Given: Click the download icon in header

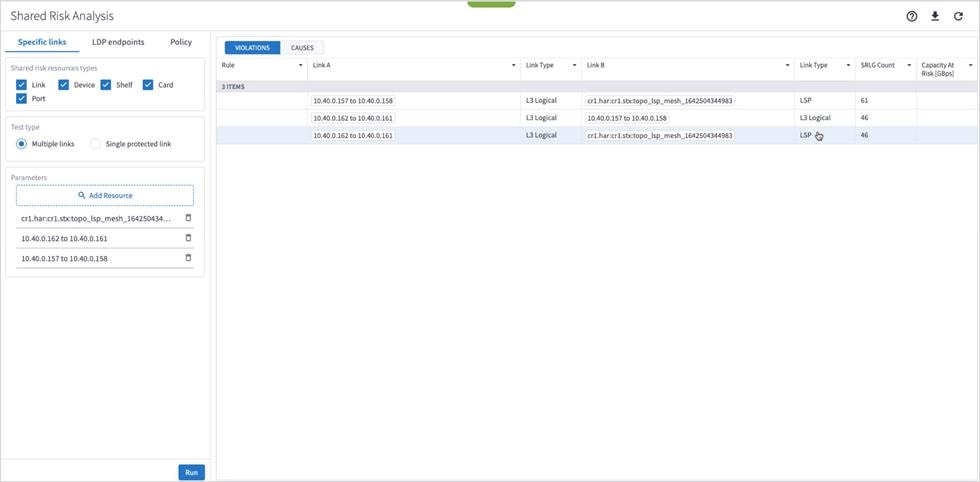Looking at the screenshot, I should click(x=935, y=16).
